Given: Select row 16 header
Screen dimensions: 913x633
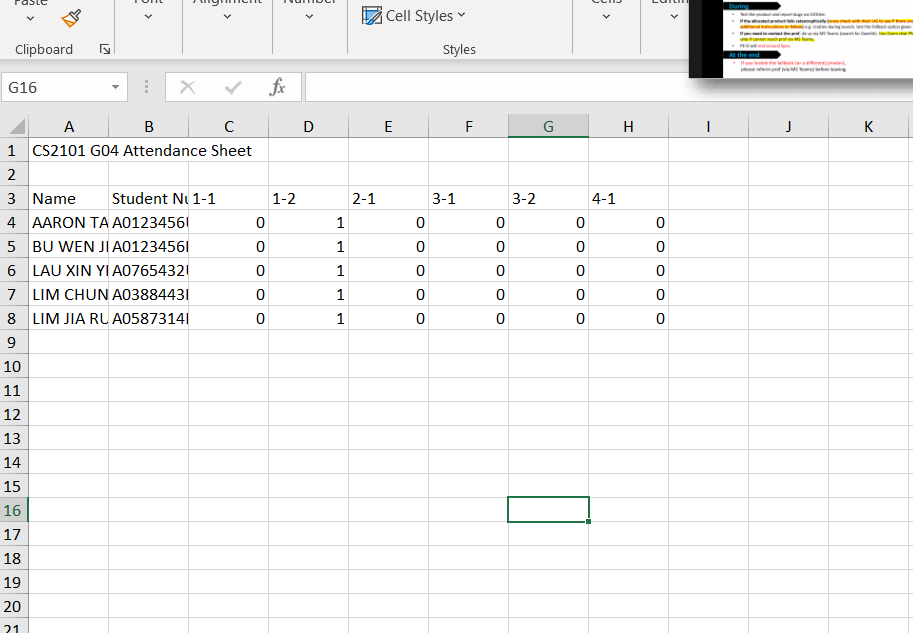Looking at the screenshot, I should (14, 510).
